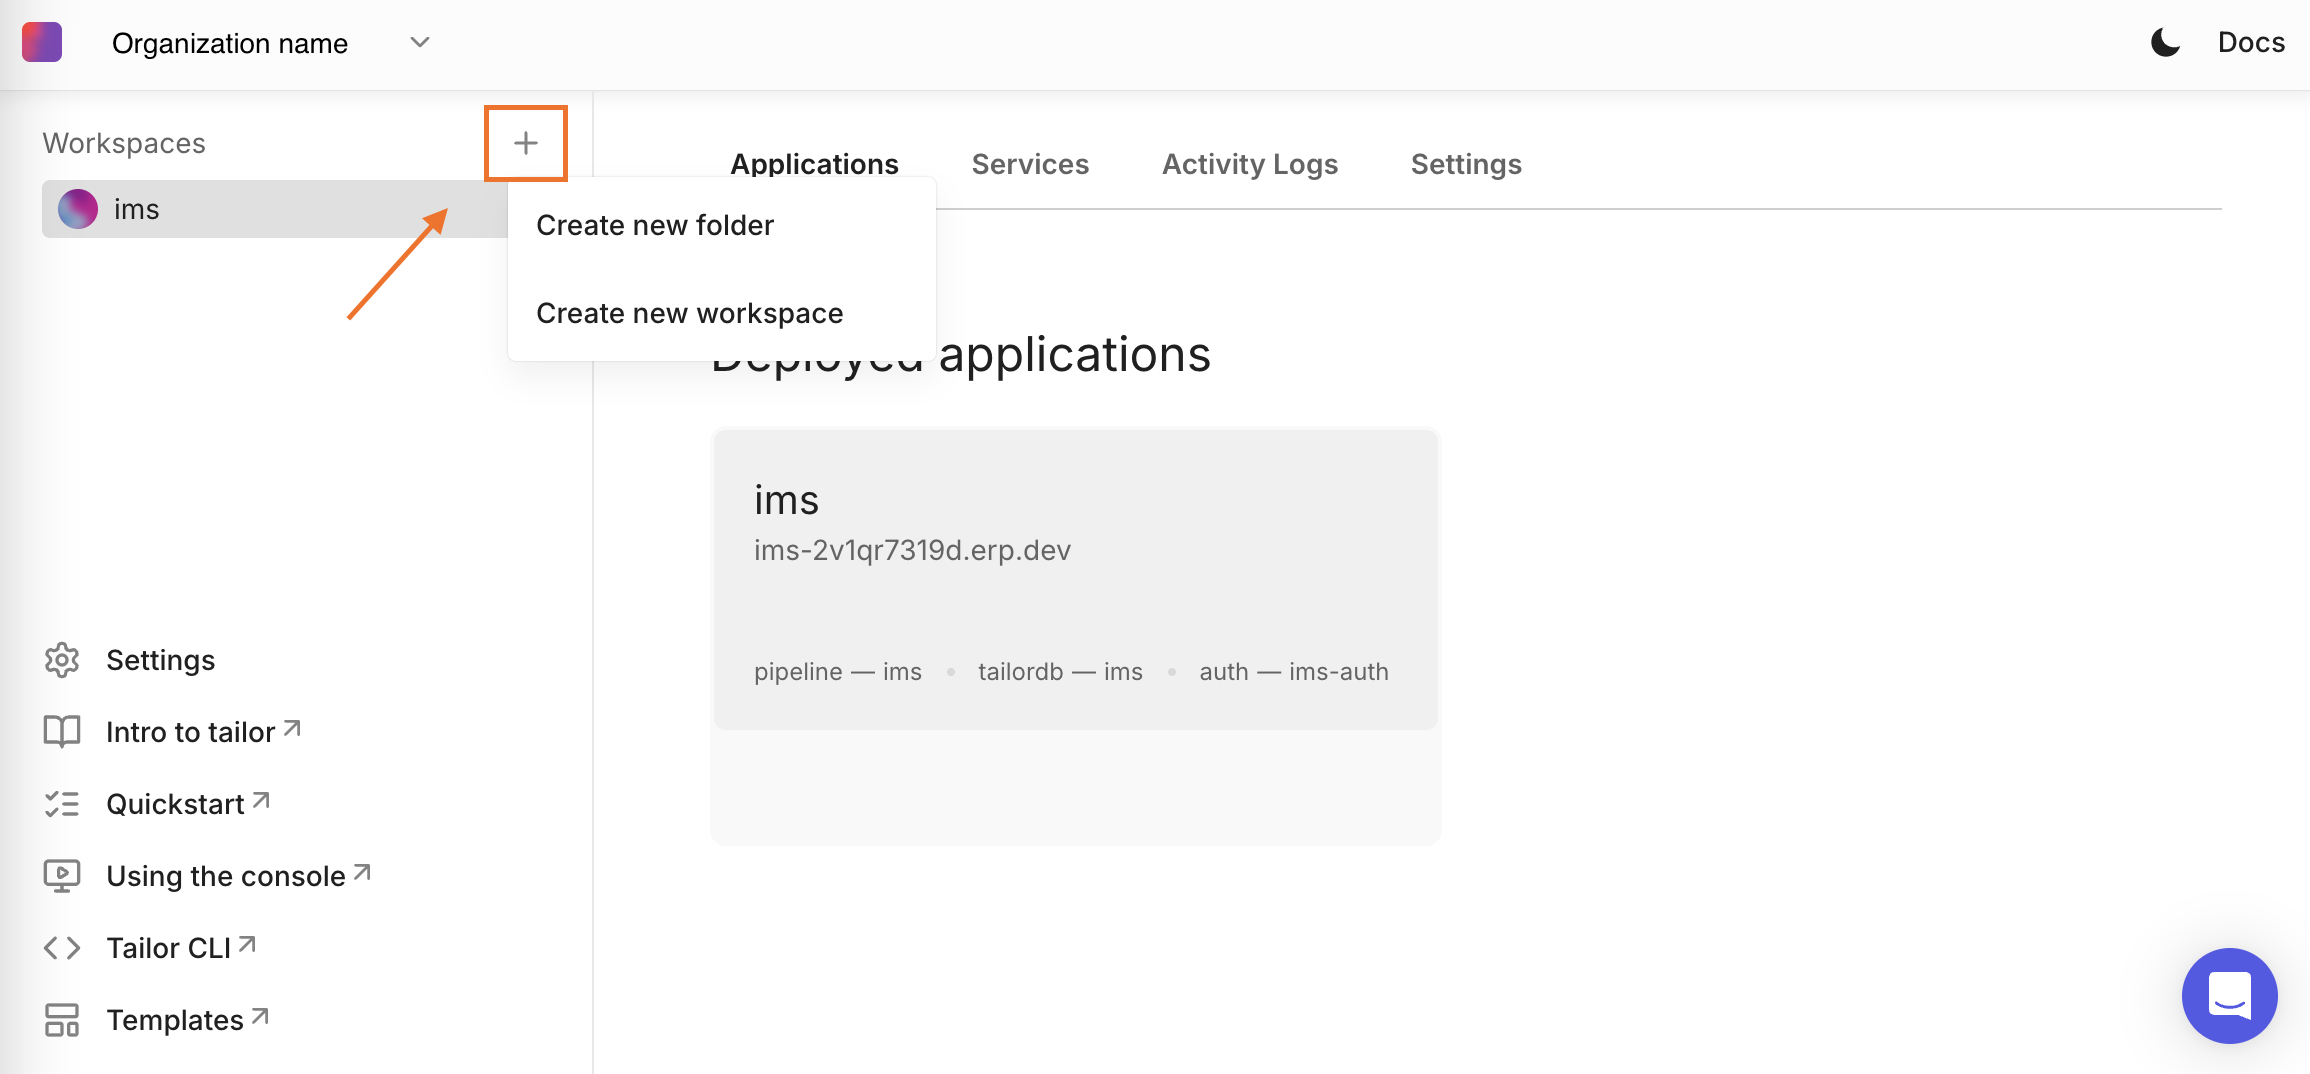This screenshot has width=2310, height=1074.
Task: Select the organization logo square
Action: [41, 42]
